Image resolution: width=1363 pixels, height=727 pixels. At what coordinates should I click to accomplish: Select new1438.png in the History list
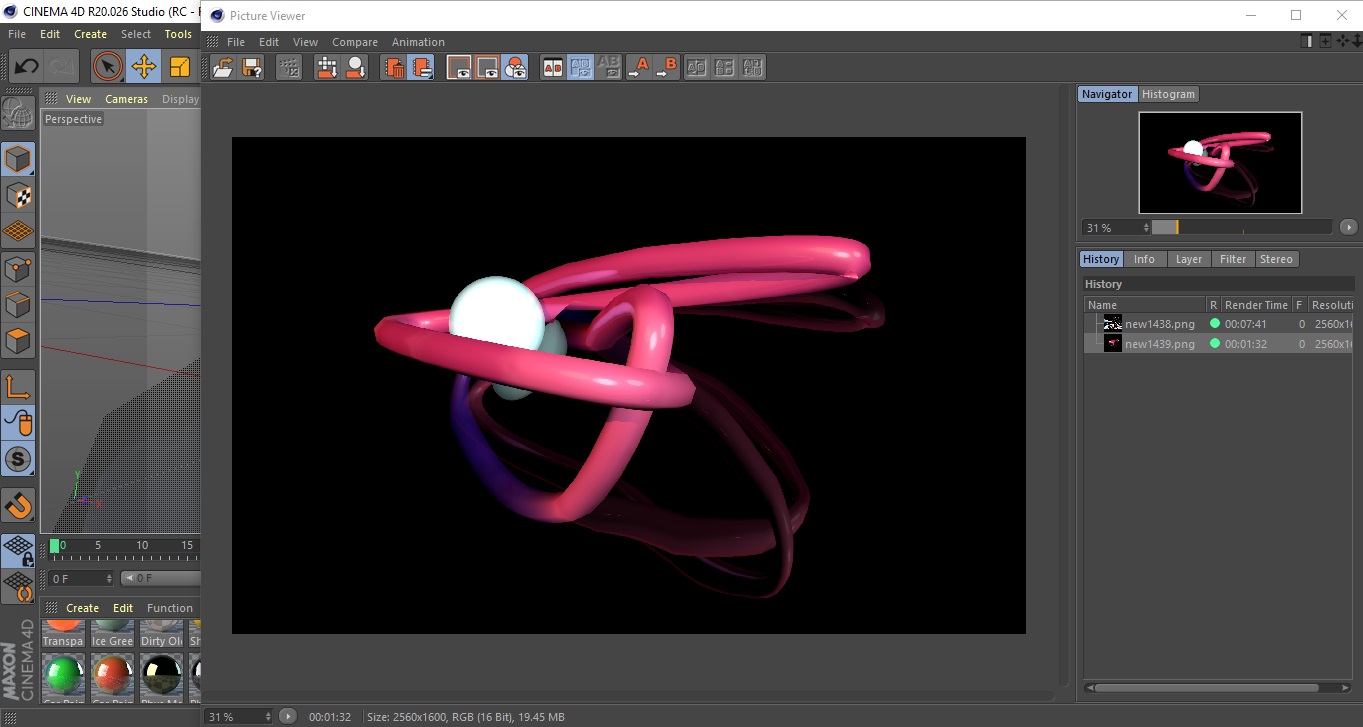coord(1159,324)
